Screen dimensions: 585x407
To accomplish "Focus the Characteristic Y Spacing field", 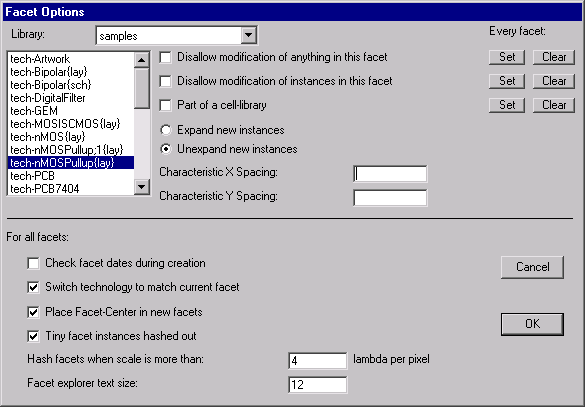I will click(x=390, y=198).
